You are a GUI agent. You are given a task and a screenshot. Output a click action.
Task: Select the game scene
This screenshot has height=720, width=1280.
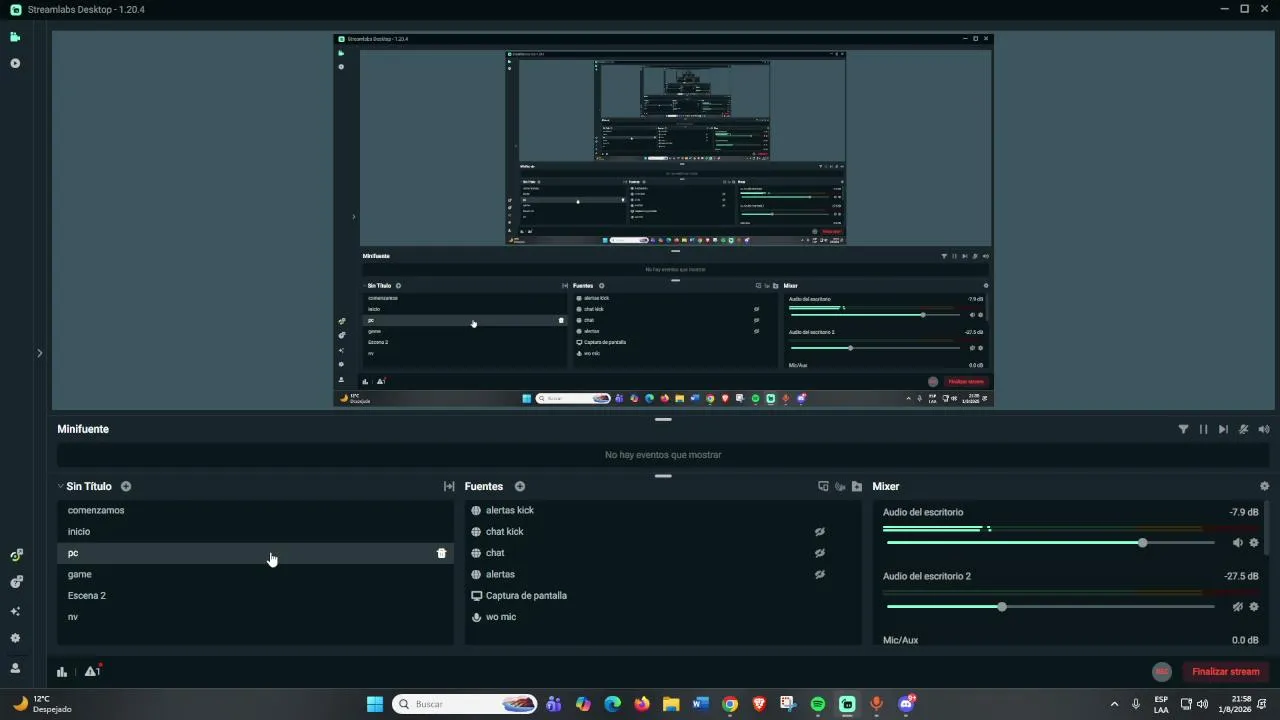(255, 575)
